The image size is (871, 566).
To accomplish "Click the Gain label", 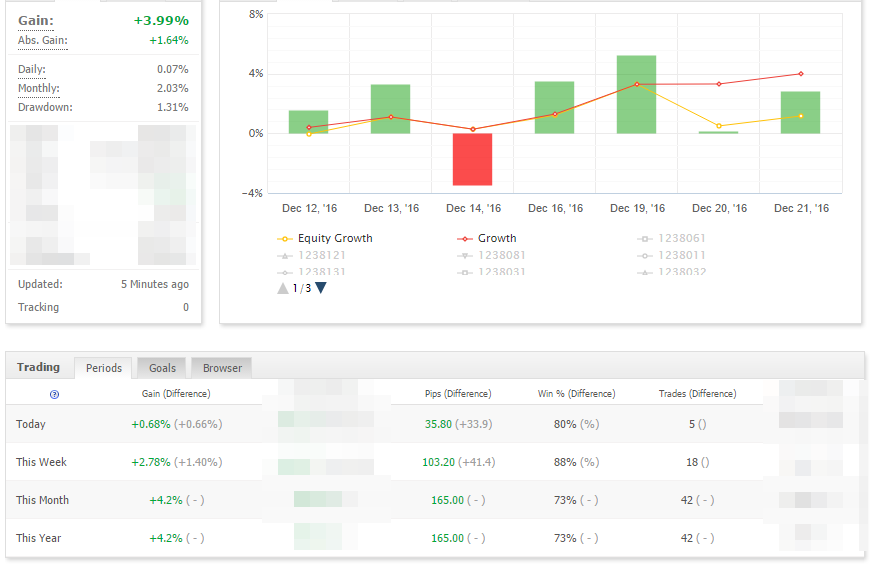I will [36, 21].
